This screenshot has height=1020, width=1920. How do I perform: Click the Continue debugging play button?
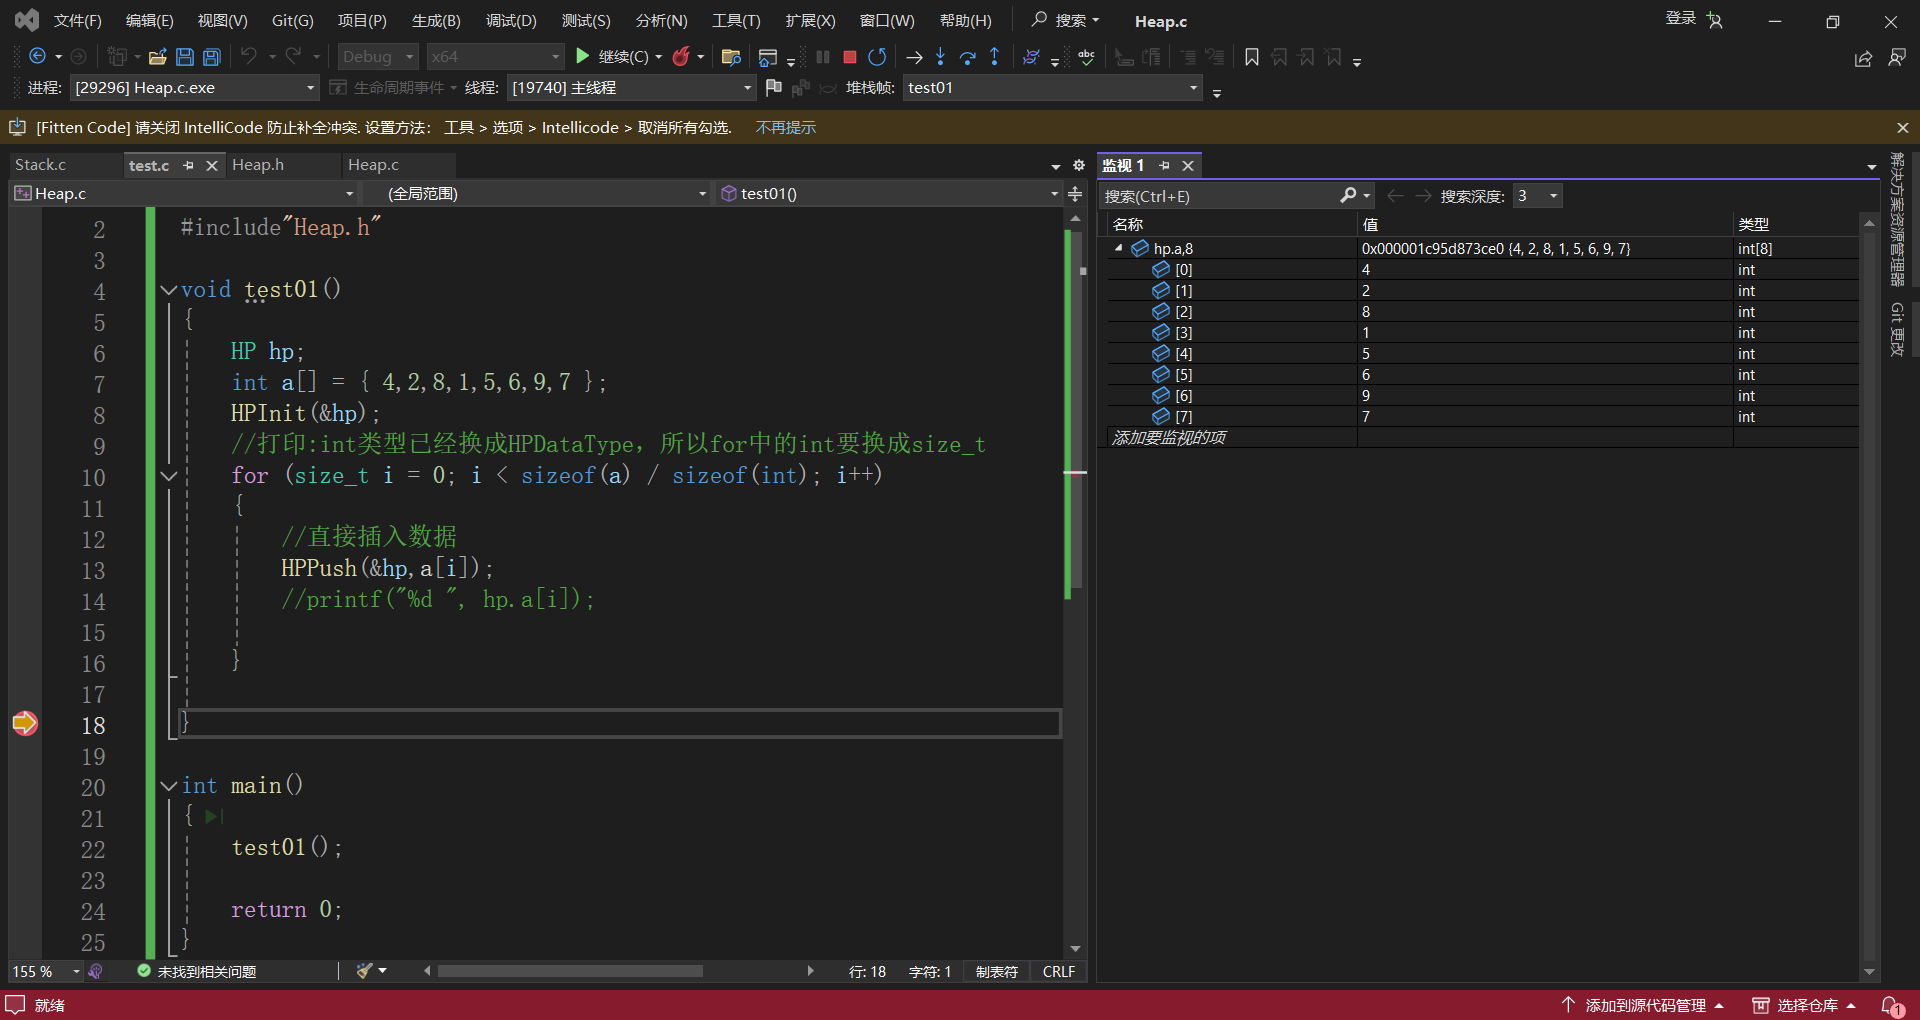583,57
